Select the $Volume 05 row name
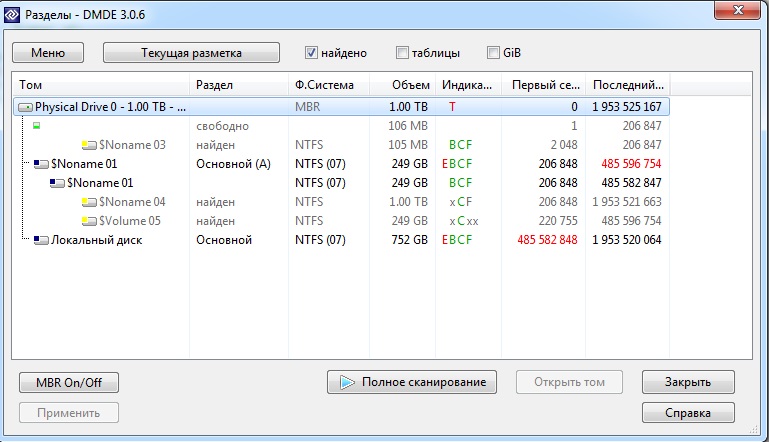The width and height of the screenshot is (769, 442). coord(130,221)
